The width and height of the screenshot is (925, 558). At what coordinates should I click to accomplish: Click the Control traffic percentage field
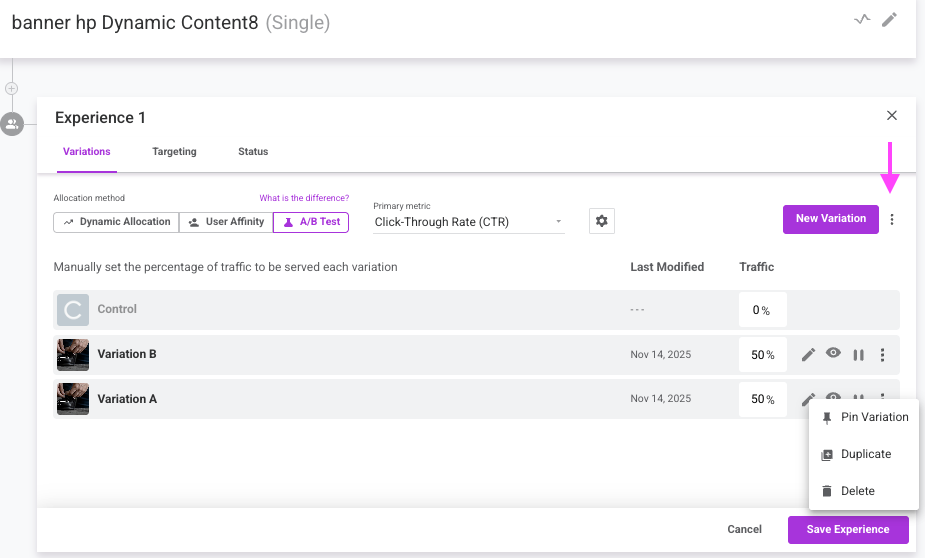[762, 310]
